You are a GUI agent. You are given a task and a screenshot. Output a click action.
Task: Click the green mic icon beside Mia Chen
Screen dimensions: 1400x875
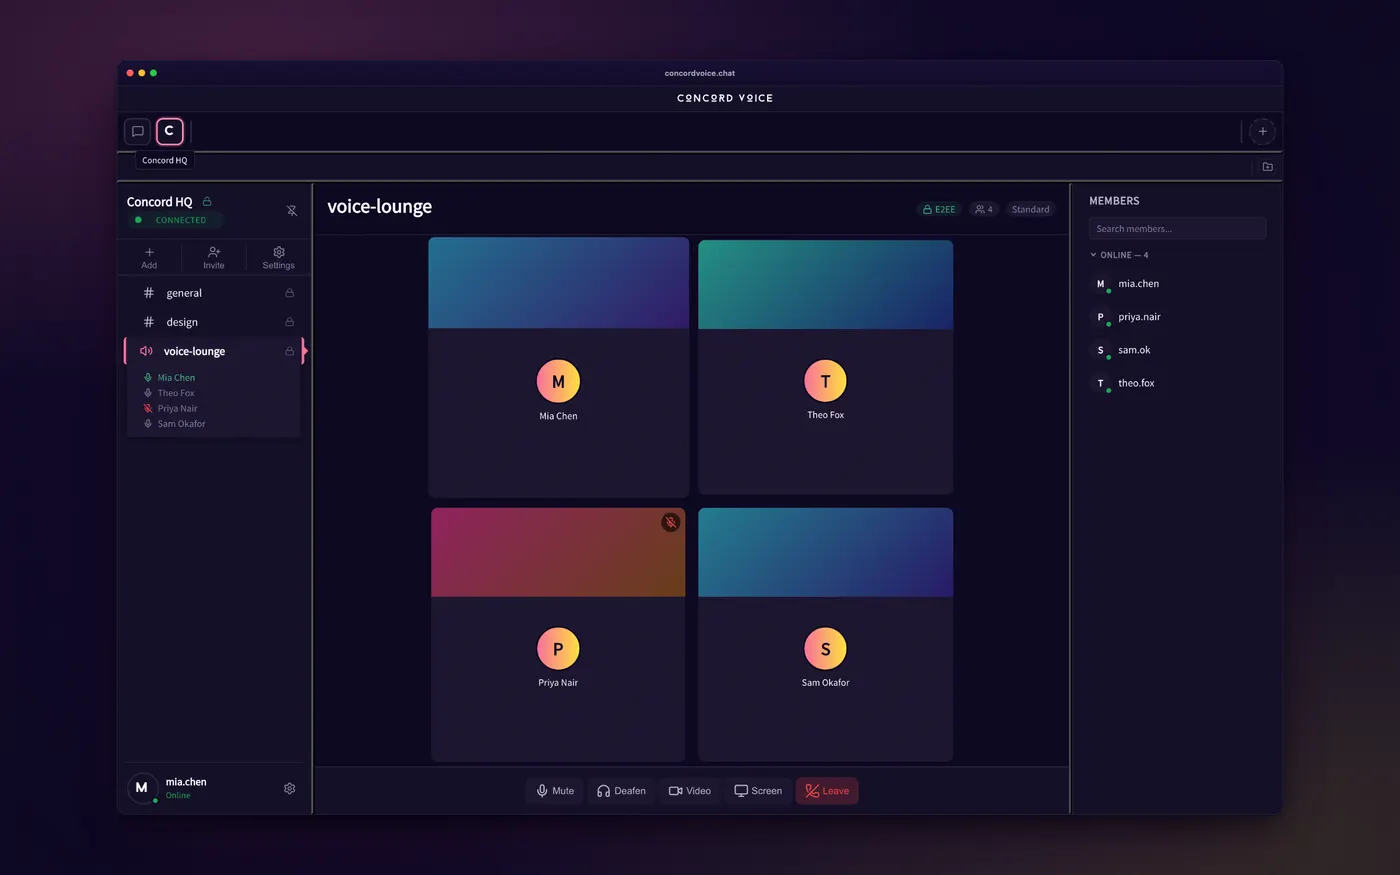148,378
